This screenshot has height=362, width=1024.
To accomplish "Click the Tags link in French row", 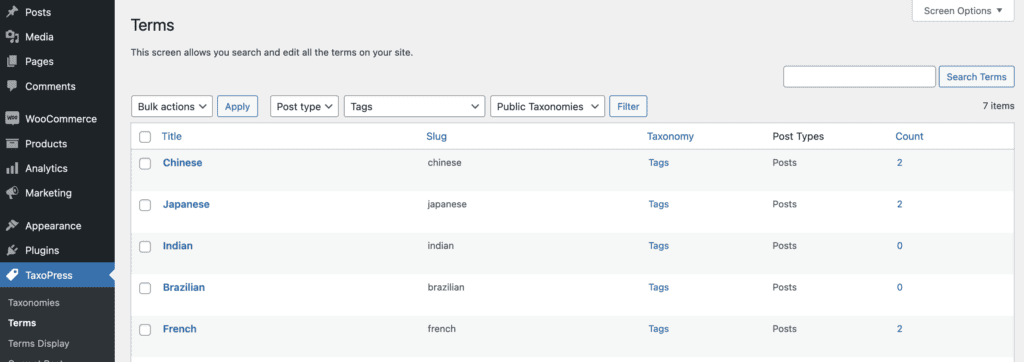I will (658, 329).
